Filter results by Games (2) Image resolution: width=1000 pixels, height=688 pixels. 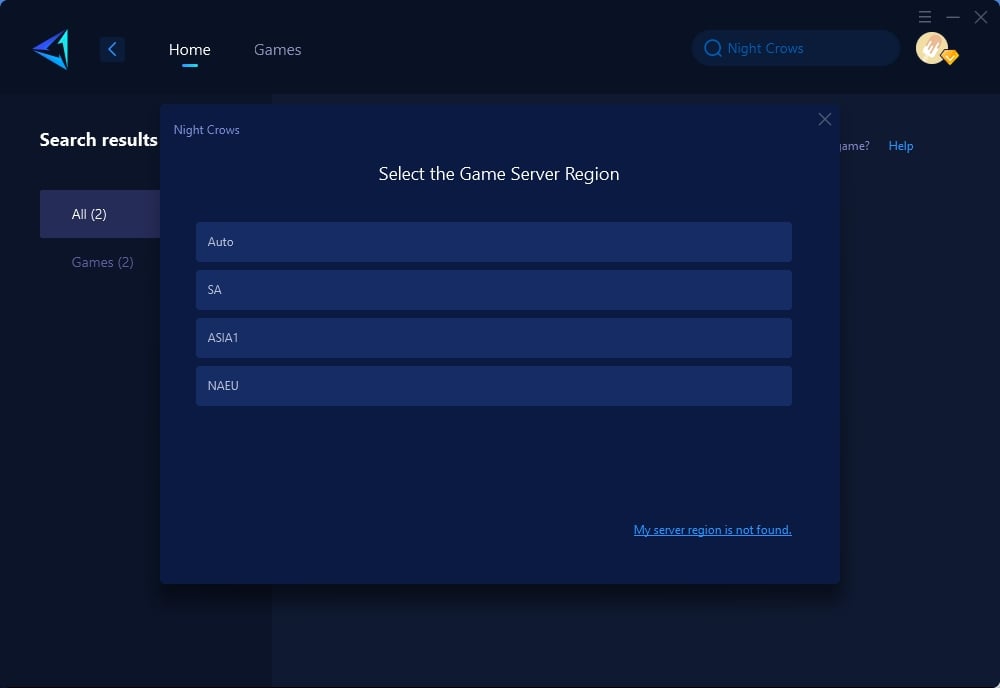tap(102, 262)
